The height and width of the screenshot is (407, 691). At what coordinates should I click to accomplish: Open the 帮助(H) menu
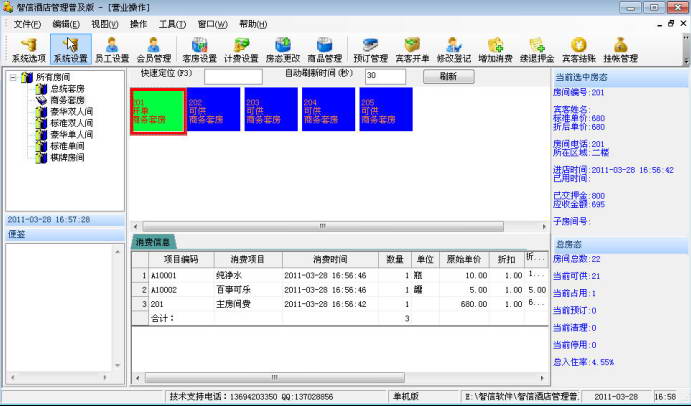coord(253,24)
